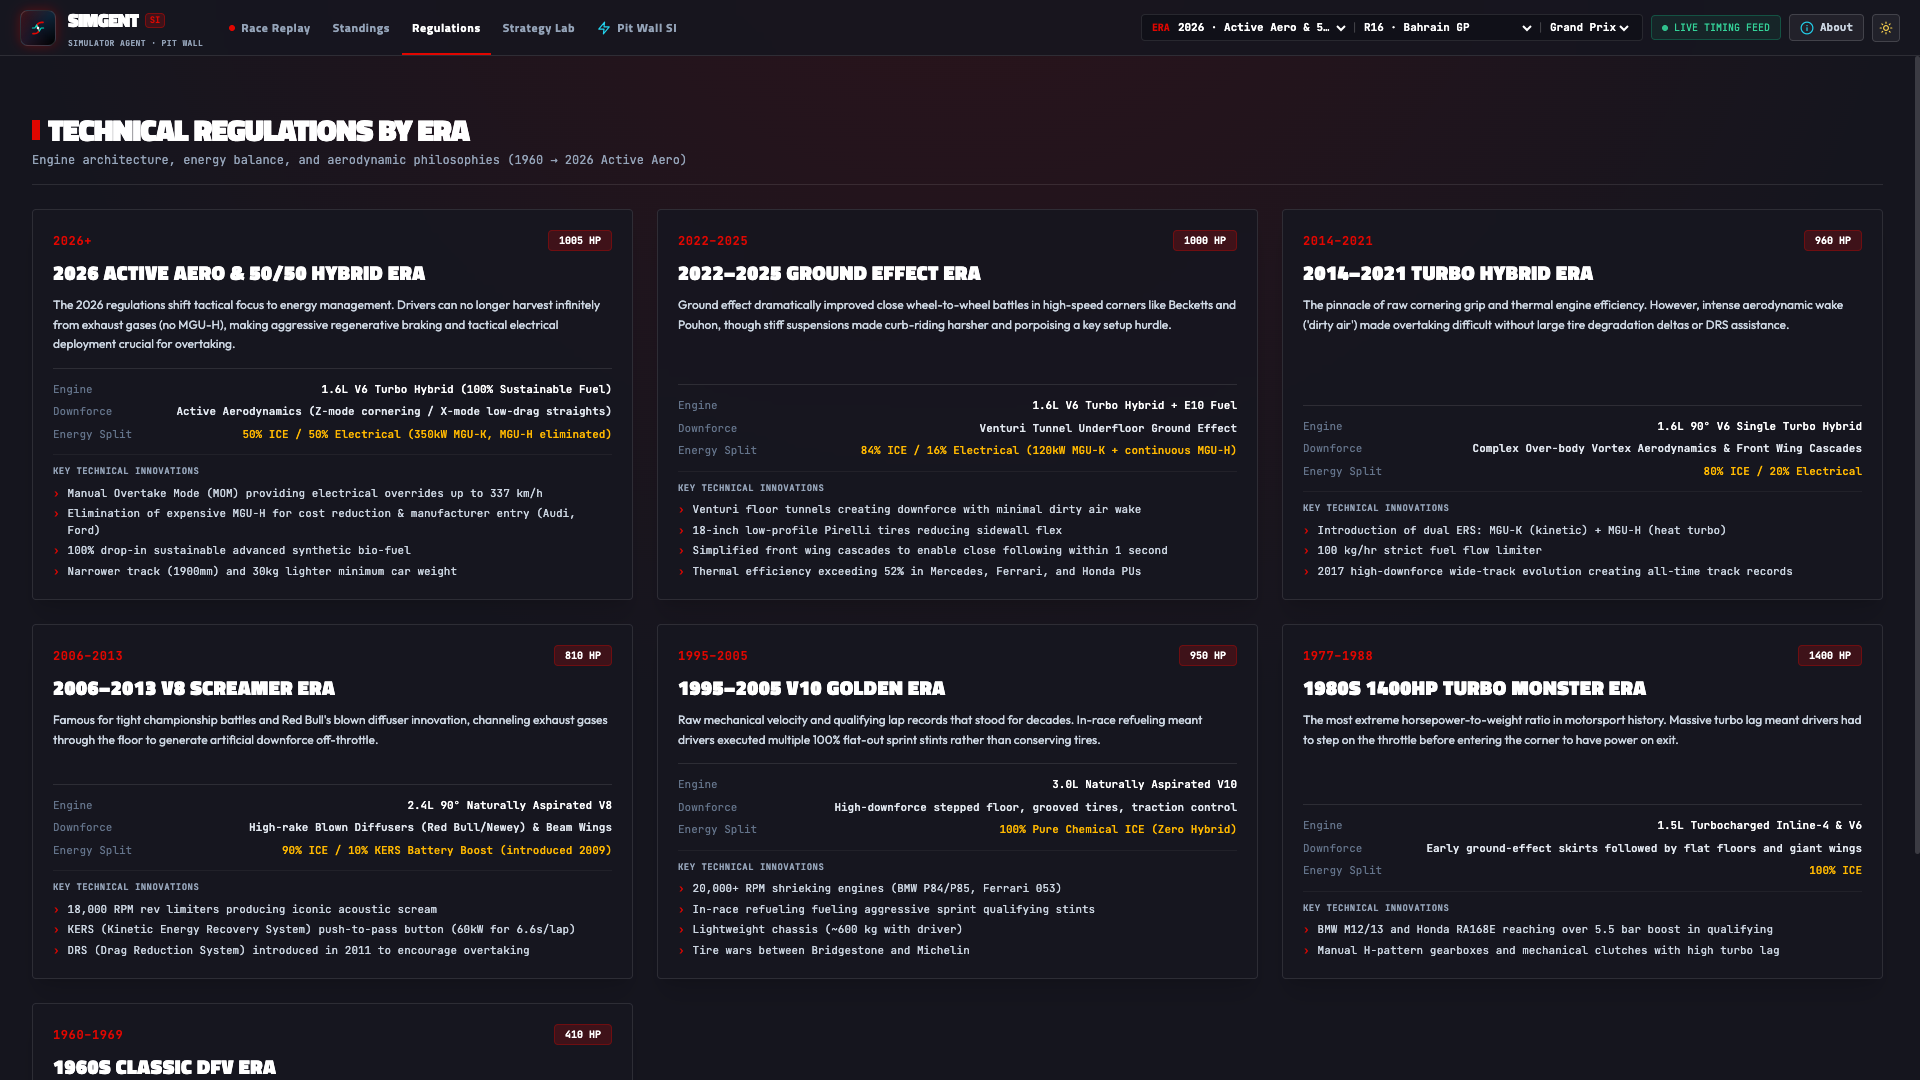Click the '90% ICE / 10% KERS Battery Boost' value
The width and height of the screenshot is (1920, 1080).
point(446,851)
